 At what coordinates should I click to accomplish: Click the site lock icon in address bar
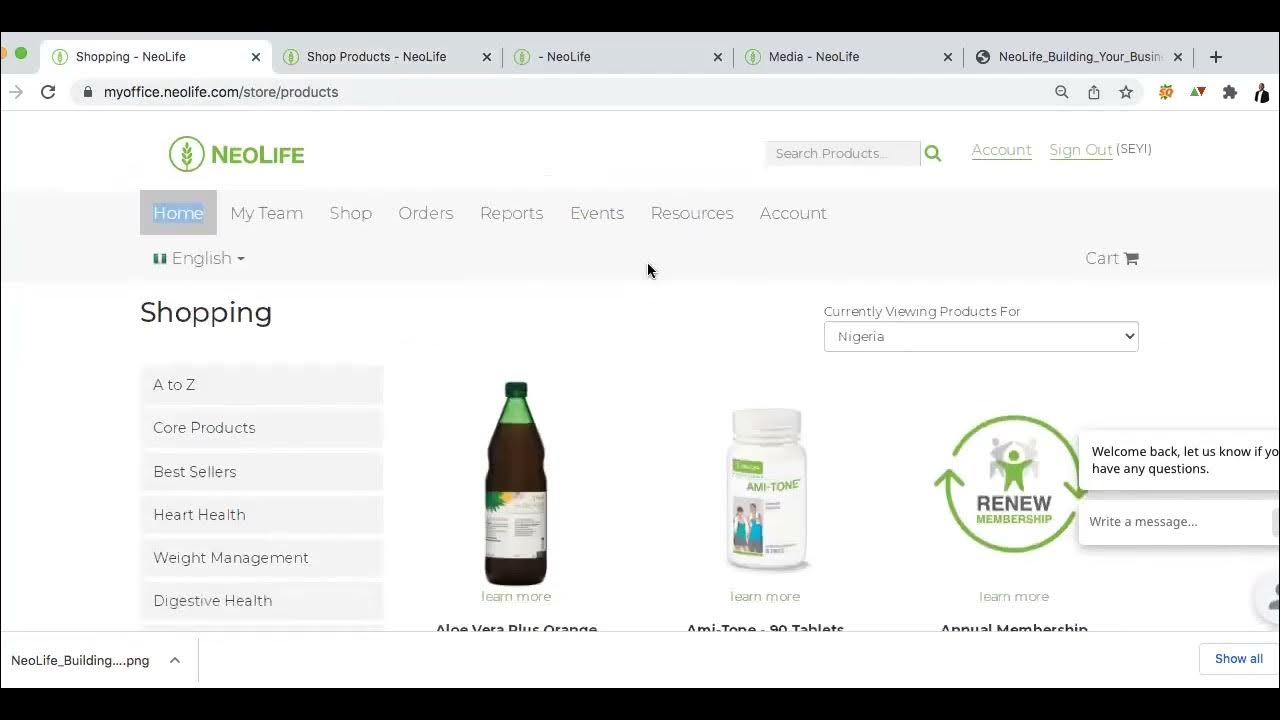88,92
